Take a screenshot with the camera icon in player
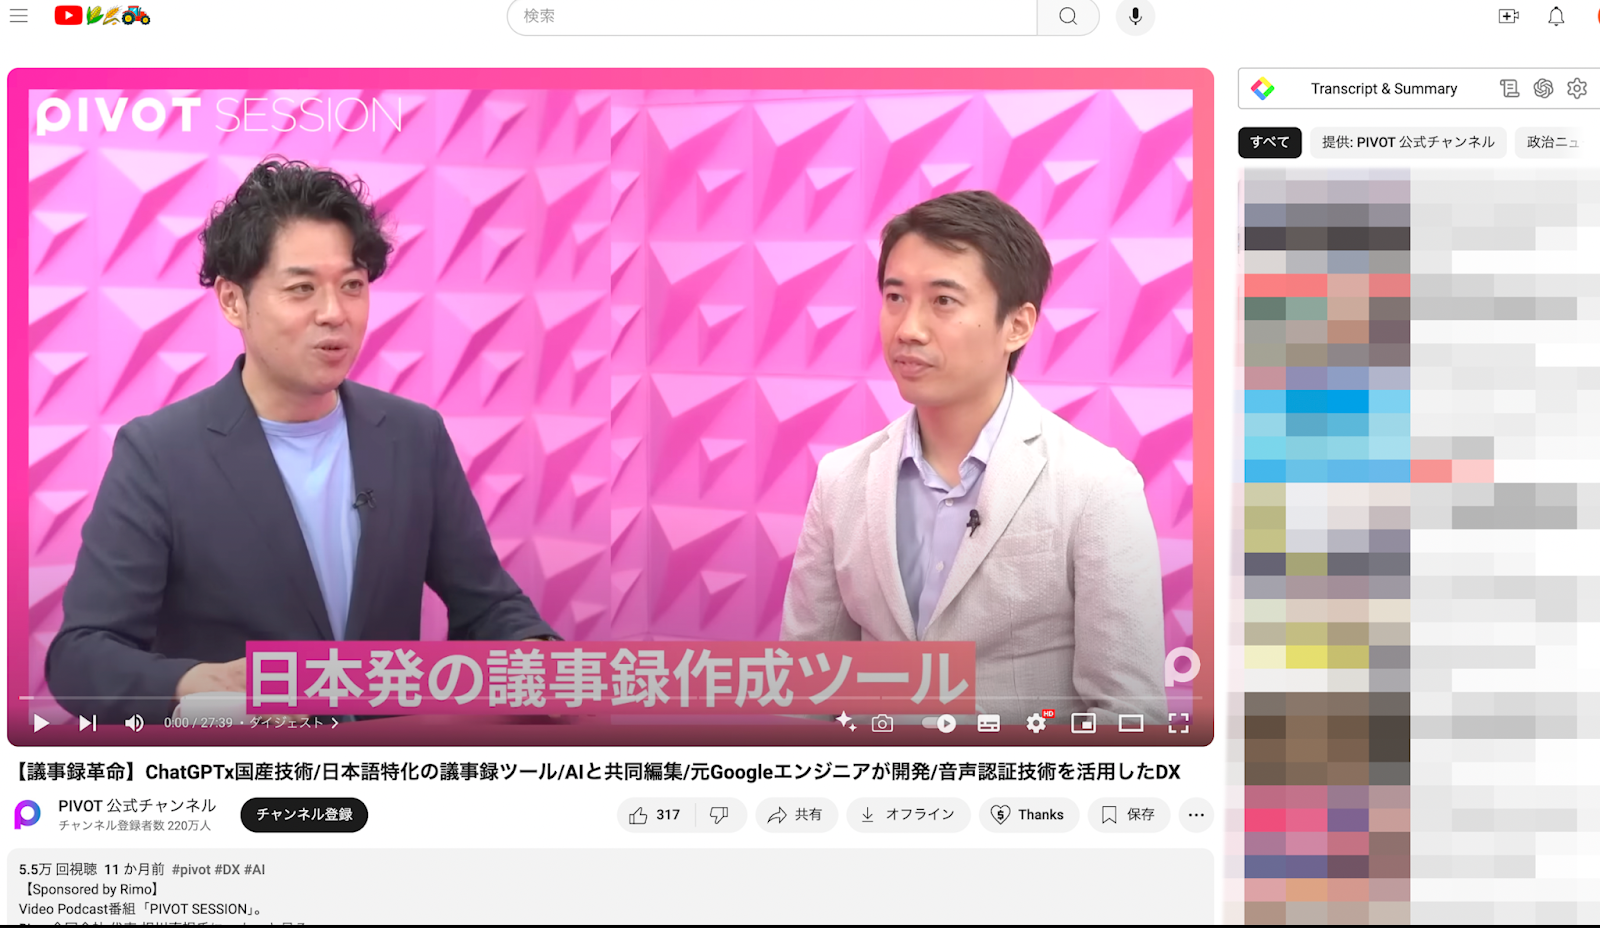This screenshot has height=928, width=1600. [881, 722]
